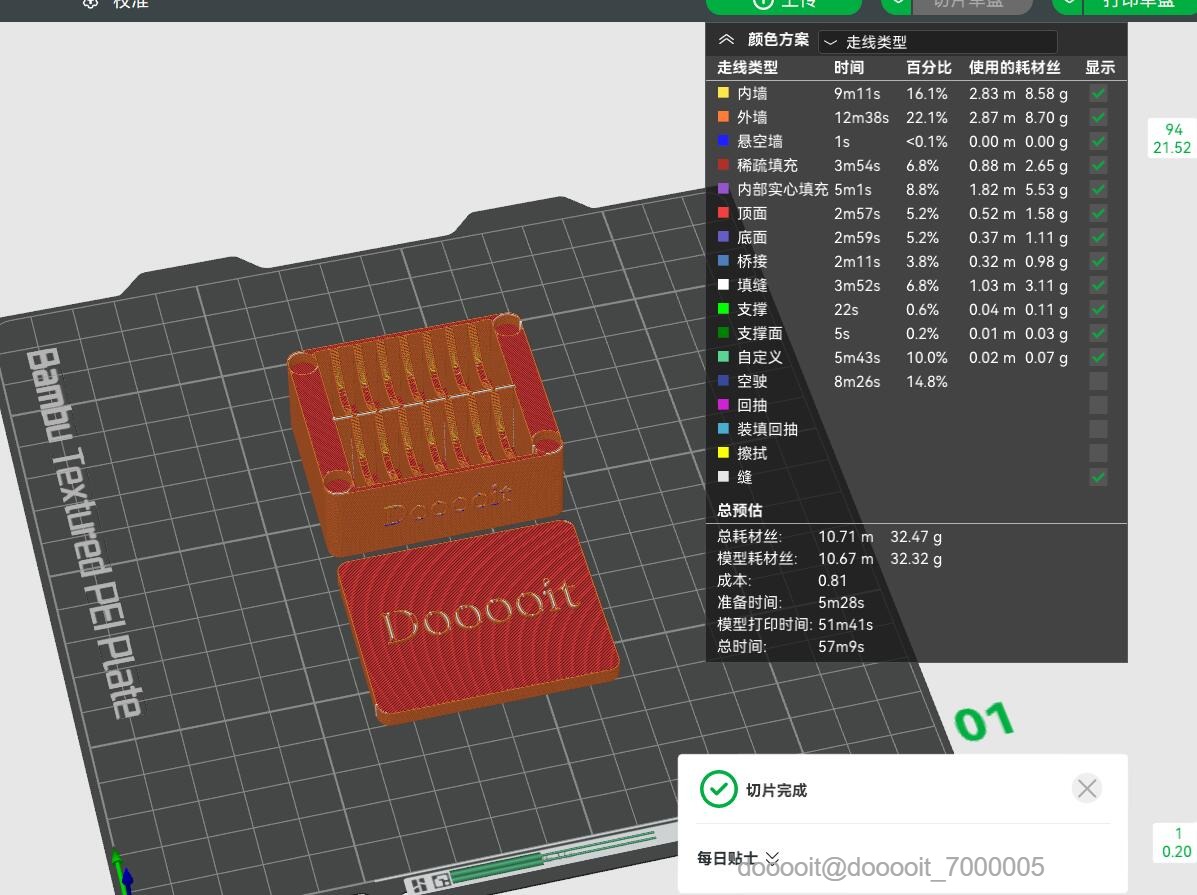Dismiss the 切片完成 notification with the X
Image resolution: width=1197 pixels, height=895 pixels.
[x=1086, y=788]
